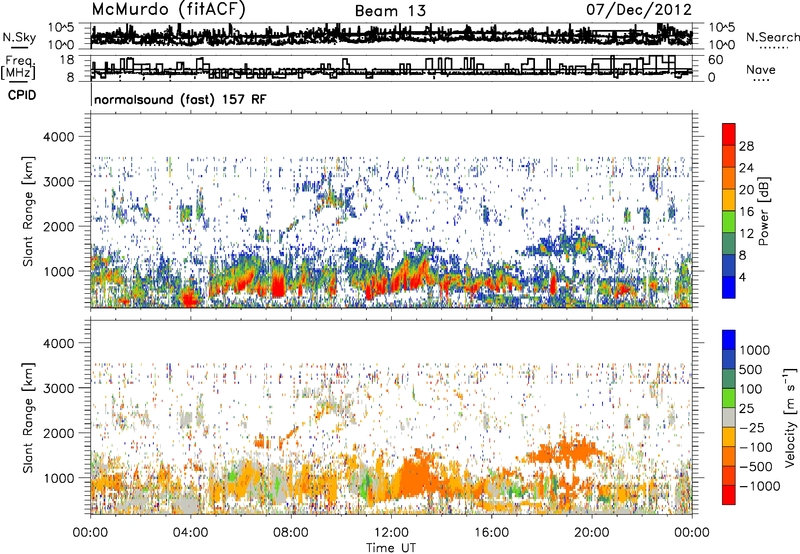Click the '-1000' velocity colorbar tick
This screenshot has height=554, width=800.
point(760,486)
